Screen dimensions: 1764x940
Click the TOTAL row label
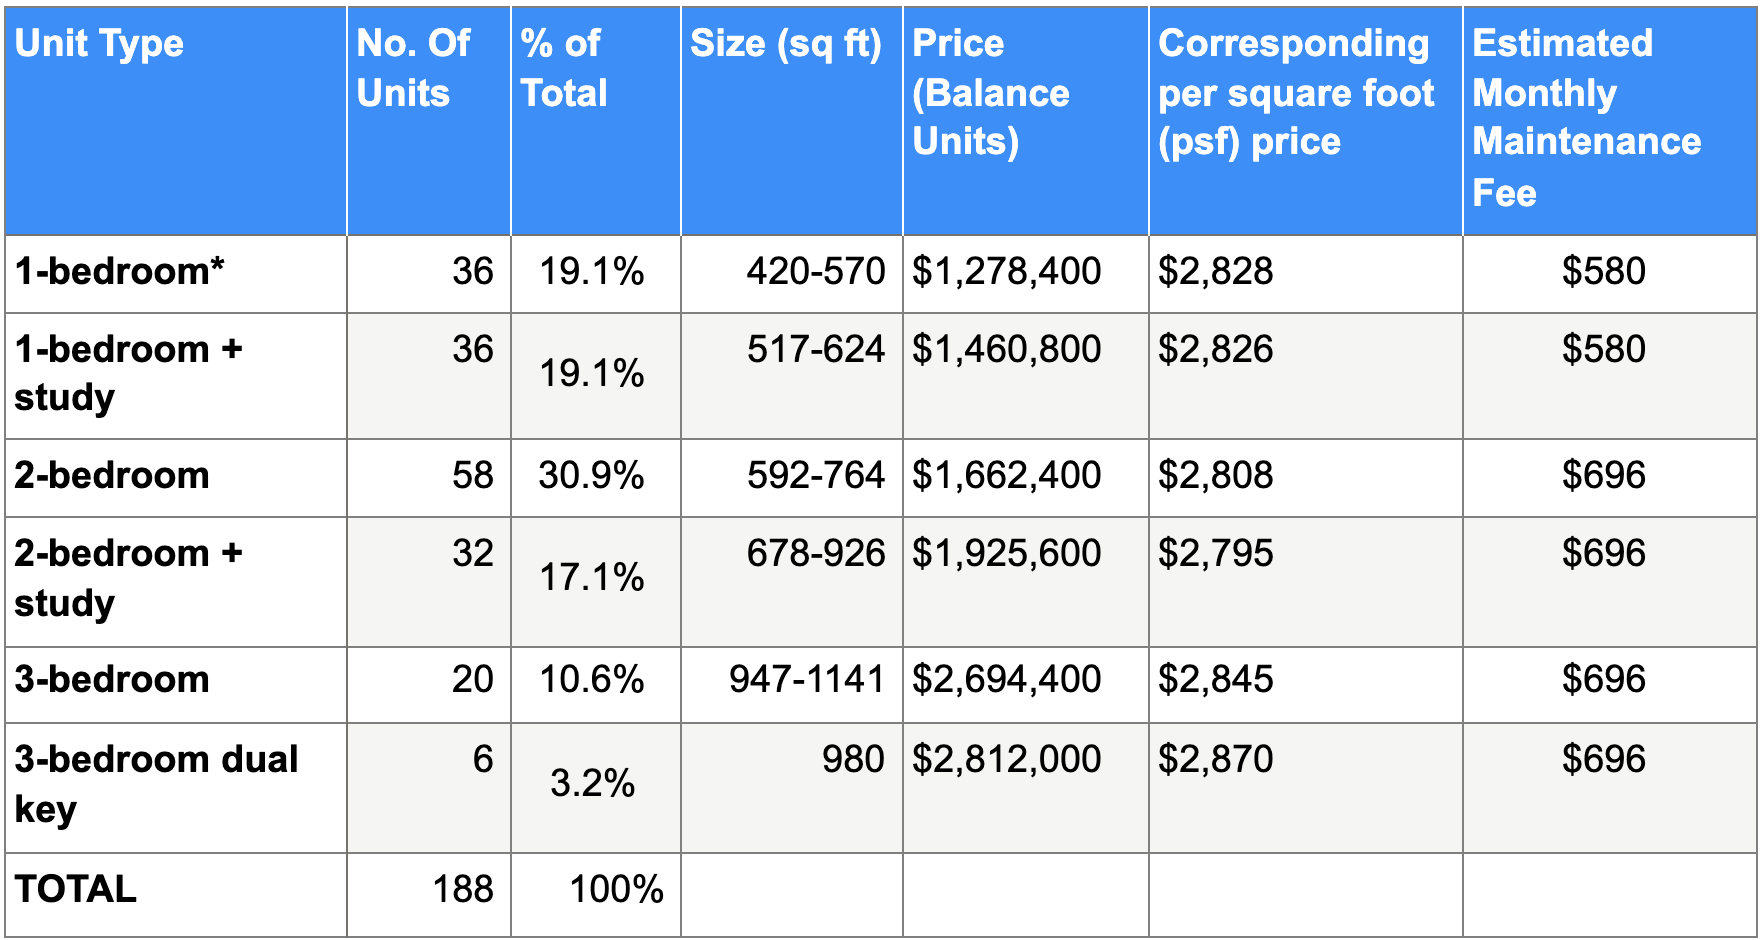pyautogui.click(x=76, y=890)
